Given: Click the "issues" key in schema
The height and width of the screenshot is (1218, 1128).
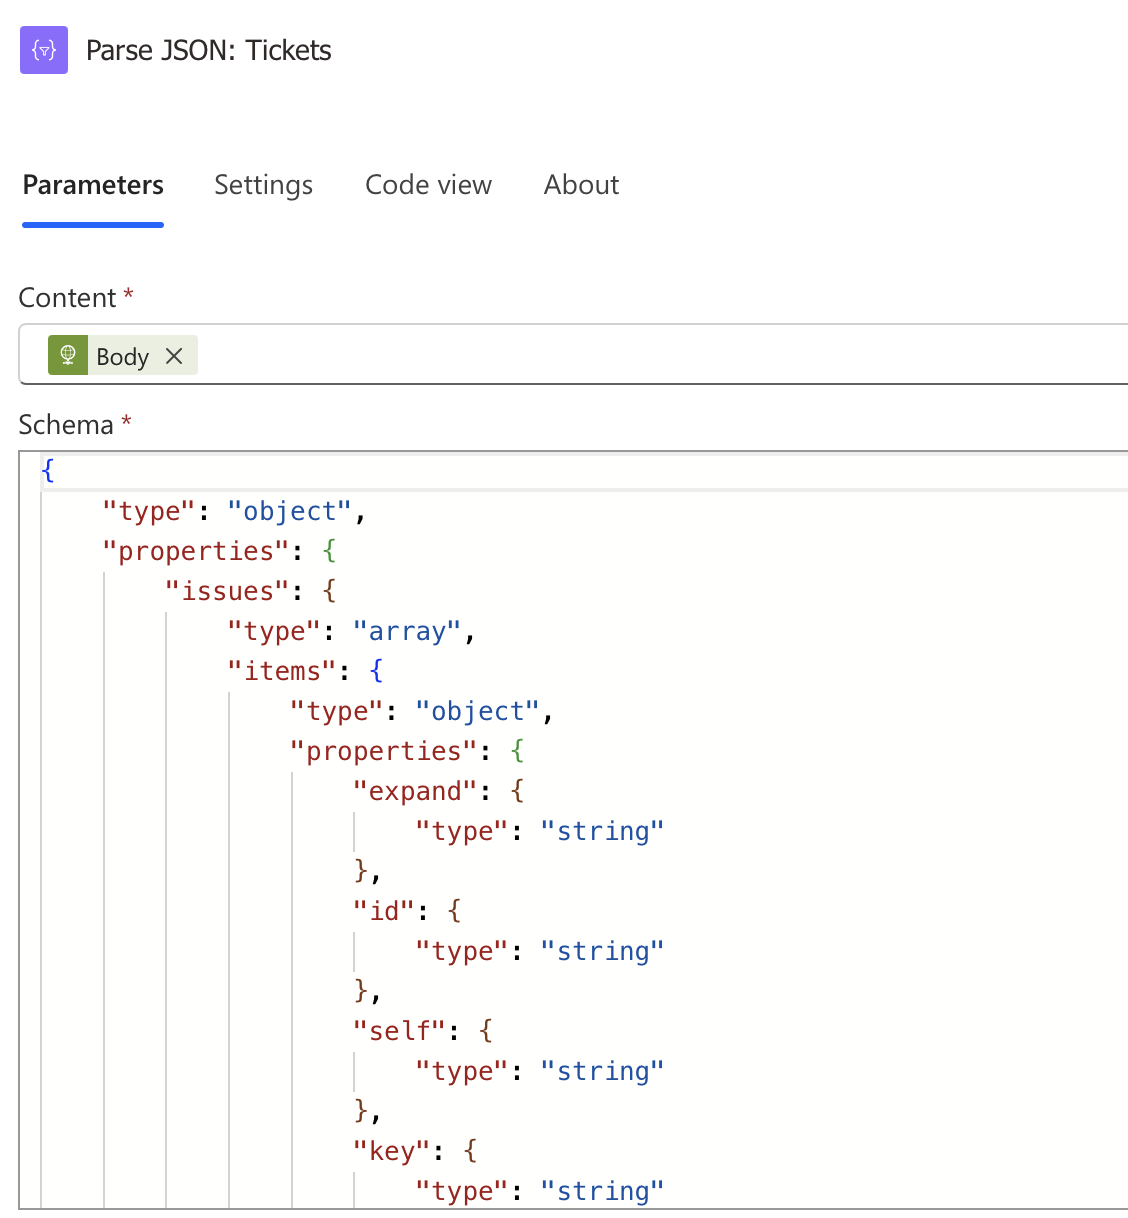Looking at the screenshot, I should (x=228, y=591).
